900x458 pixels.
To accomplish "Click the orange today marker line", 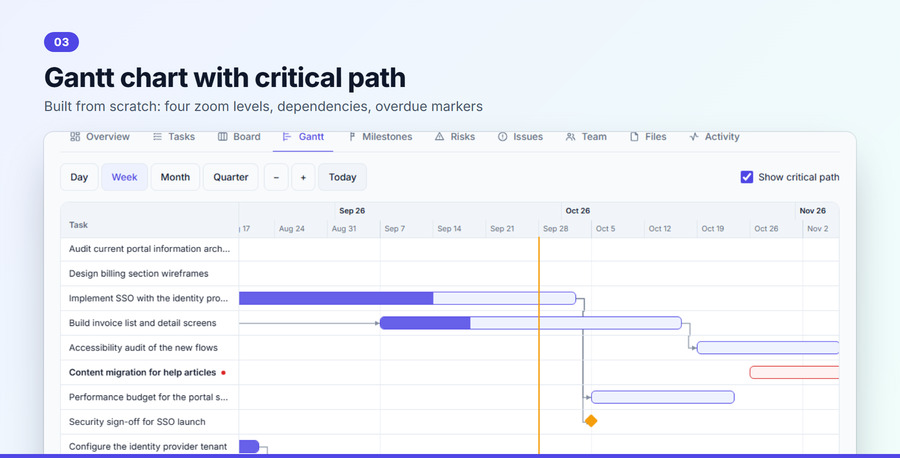I will click(x=539, y=344).
